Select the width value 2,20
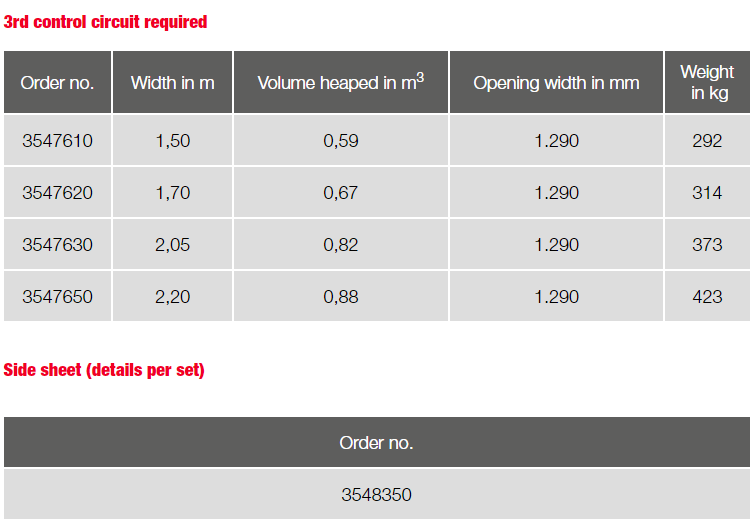The width and height of the screenshot is (752, 521). tap(173, 296)
